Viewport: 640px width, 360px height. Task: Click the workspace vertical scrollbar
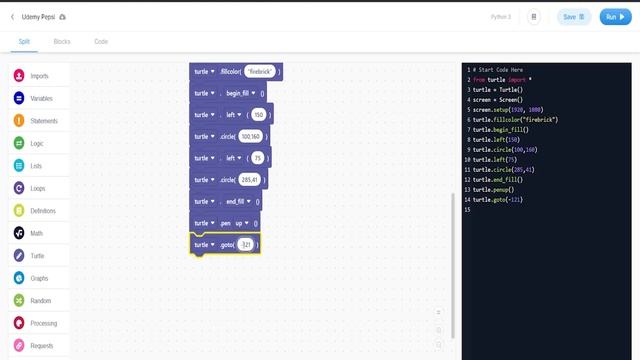point(453,265)
